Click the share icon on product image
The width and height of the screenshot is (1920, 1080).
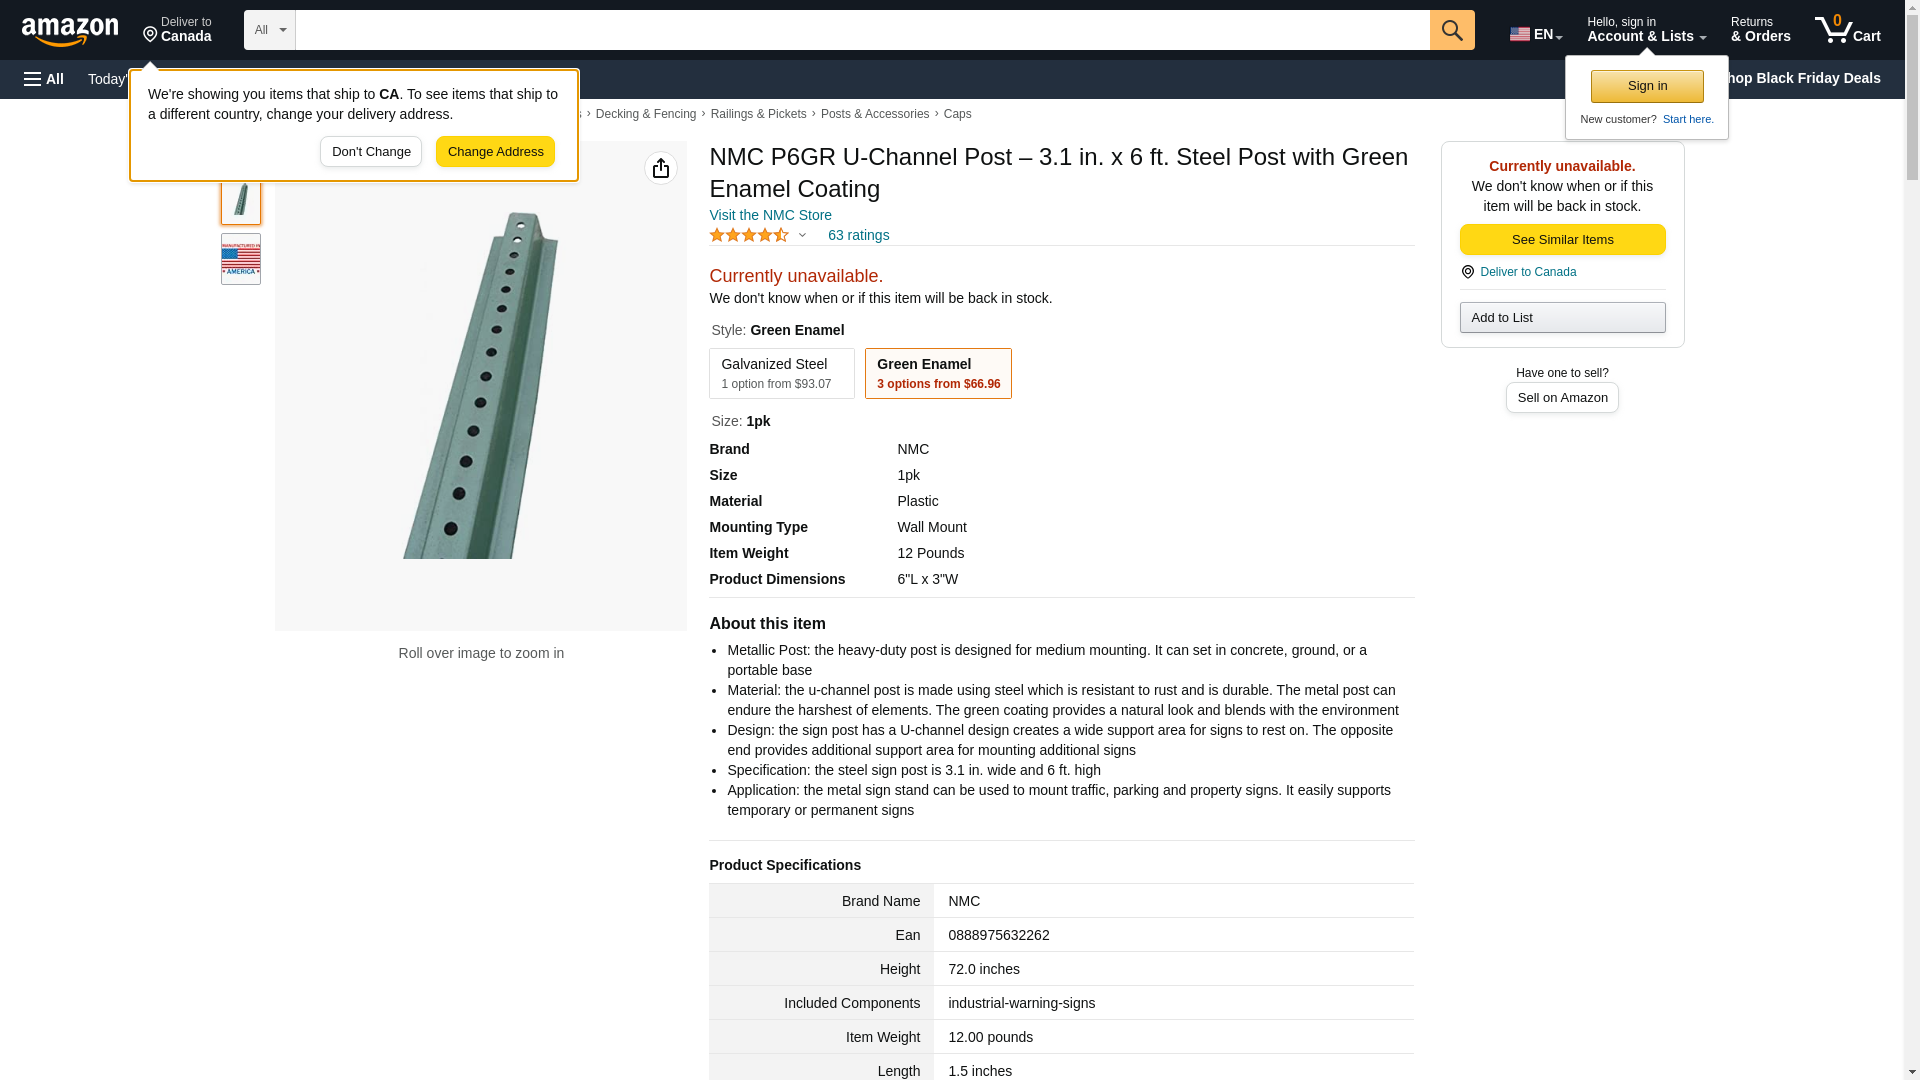tap(661, 168)
